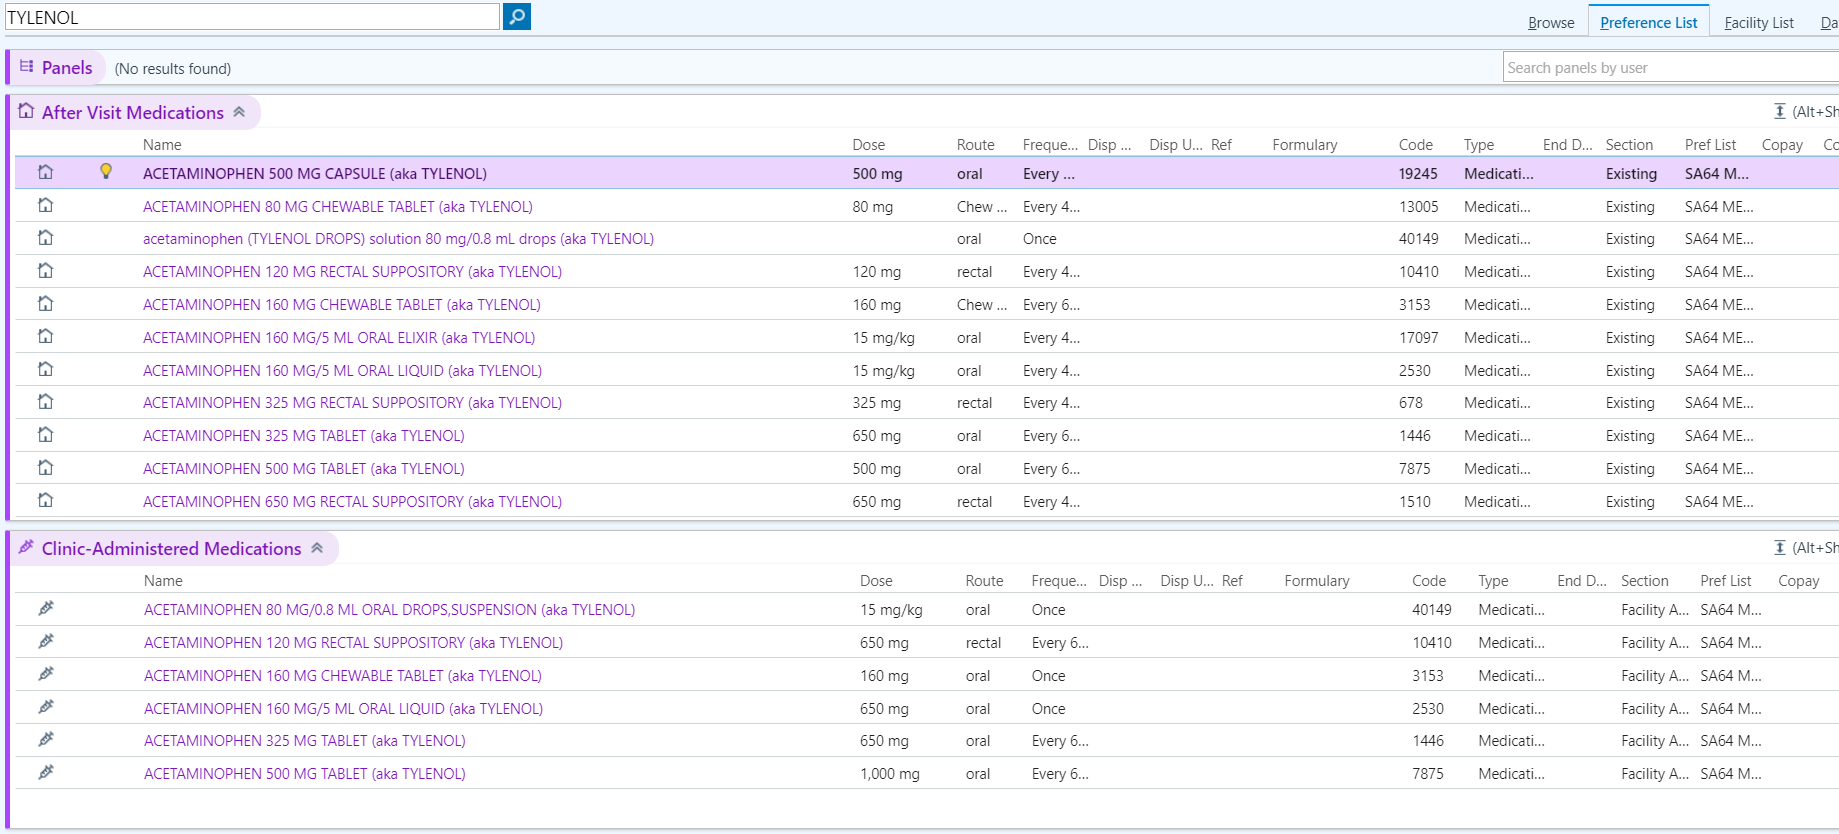Viewport: 1839px width, 834px height.
Task: Click the Clinic-Administered Medications jump-to-top icon
Action: tap(1780, 547)
